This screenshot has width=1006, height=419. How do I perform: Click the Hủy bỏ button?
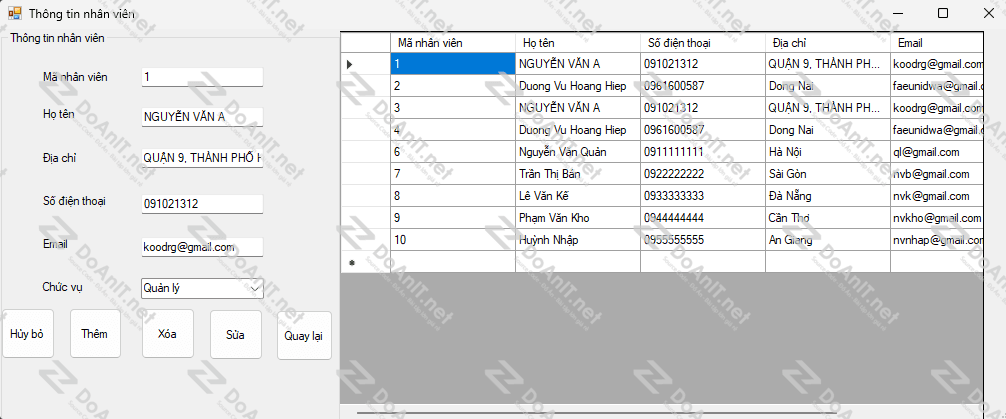click(27, 334)
